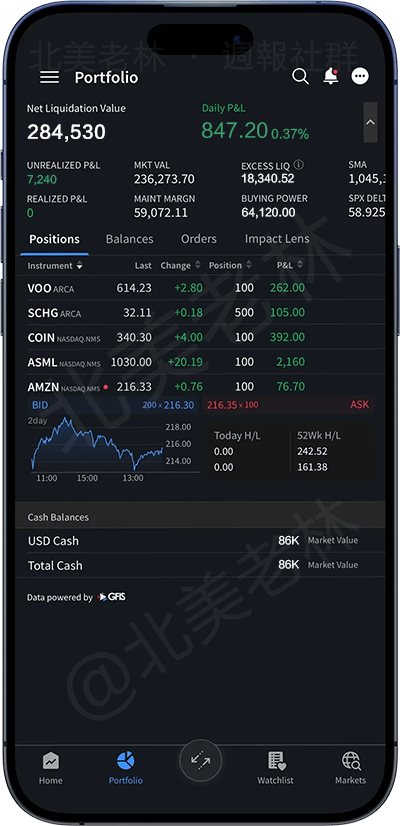Tap the Portfolio page title
The width and height of the screenshot is (400, 826).
tap(106, 77)
